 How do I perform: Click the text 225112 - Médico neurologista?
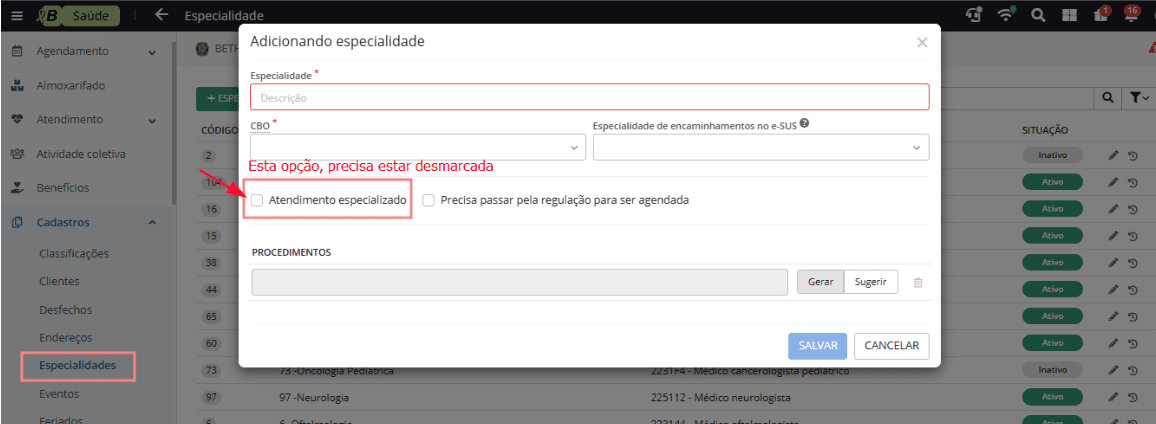tap(720, 397)
